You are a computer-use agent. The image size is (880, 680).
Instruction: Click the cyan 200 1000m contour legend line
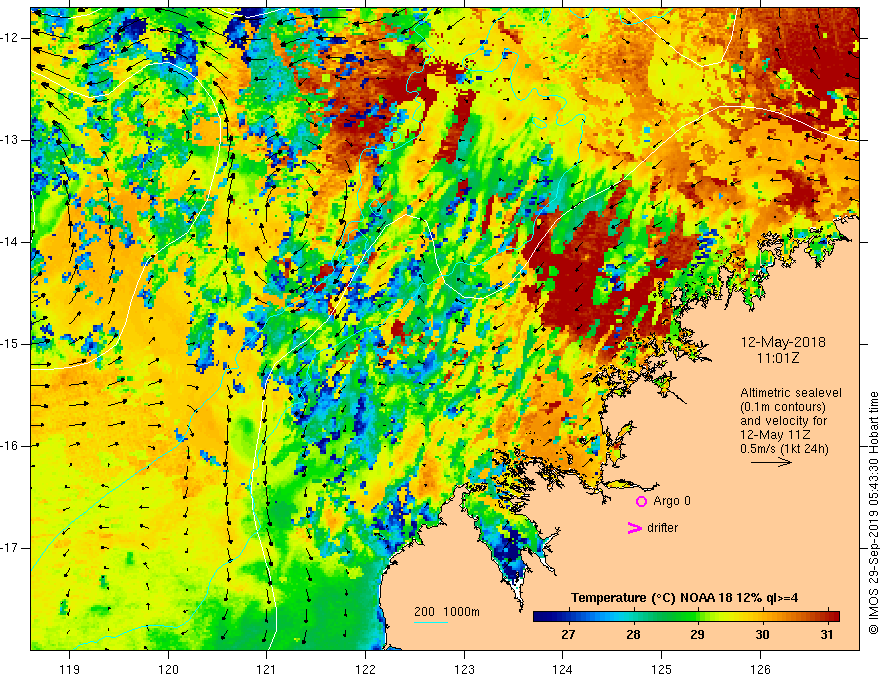coord(431,622)
